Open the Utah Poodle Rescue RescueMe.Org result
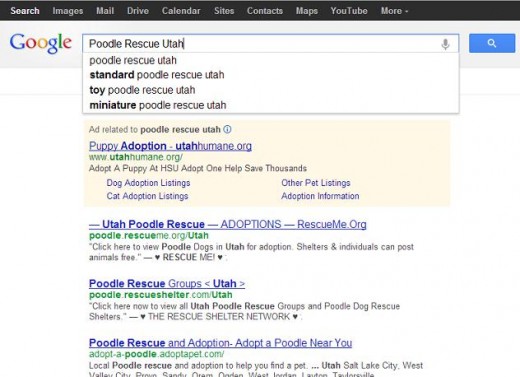This screenshot has width=520, height=377. click(228, 224)
